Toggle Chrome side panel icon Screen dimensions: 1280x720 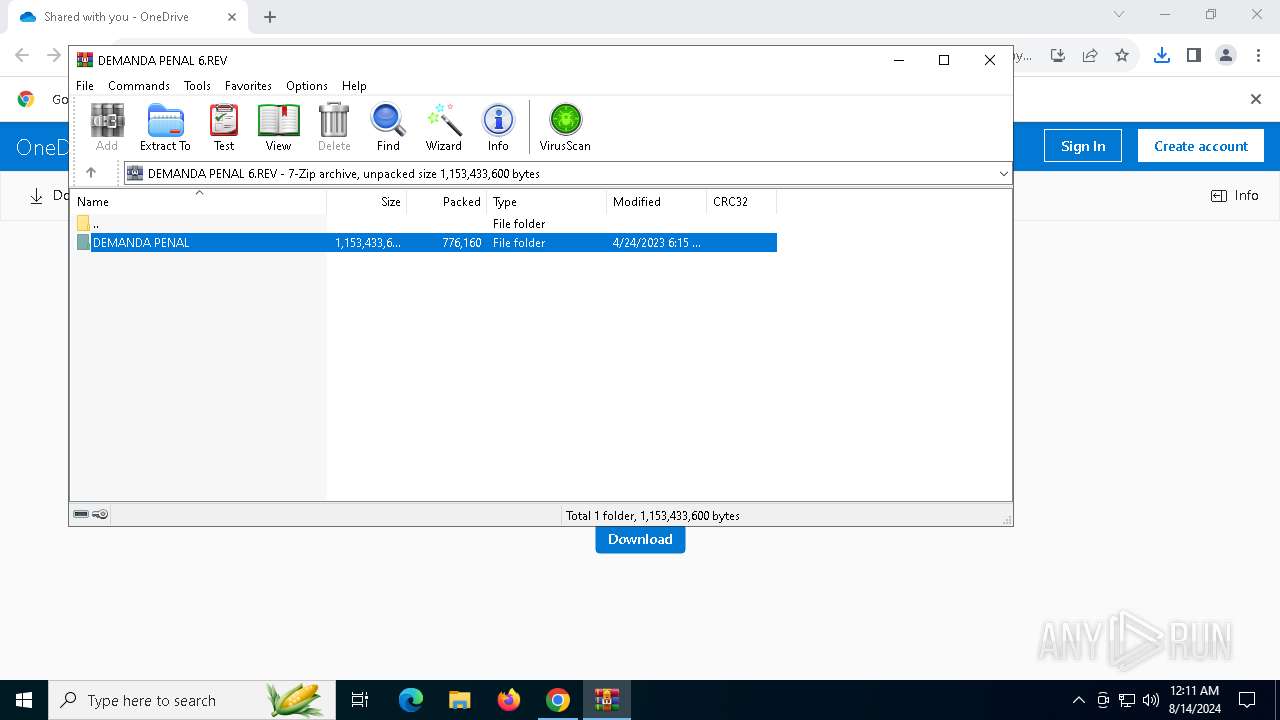[x=1194, y=56]
